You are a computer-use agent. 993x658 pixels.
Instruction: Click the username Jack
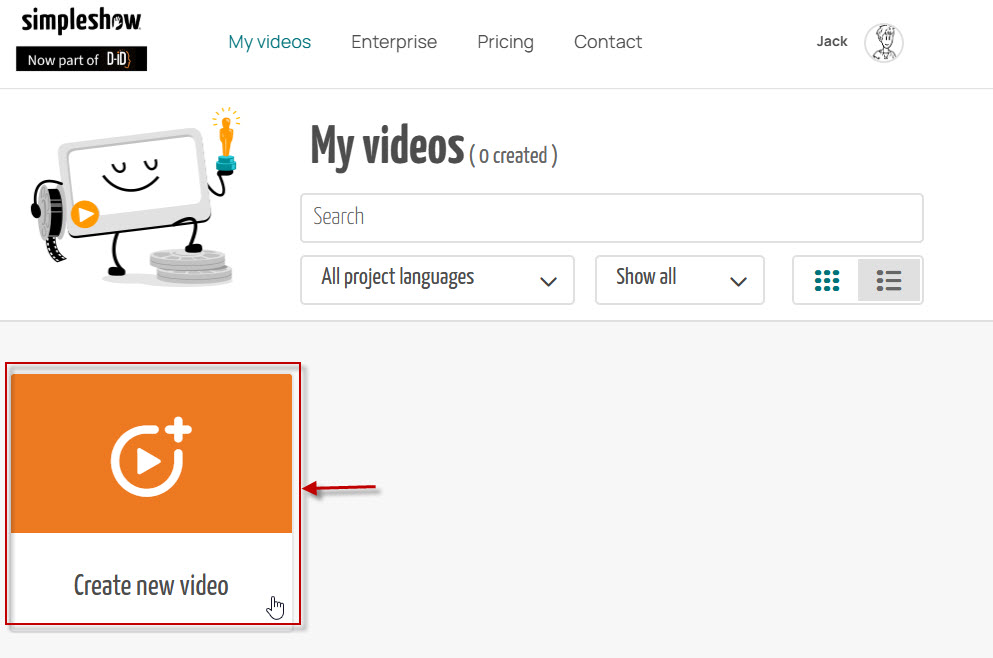point(832,42)
